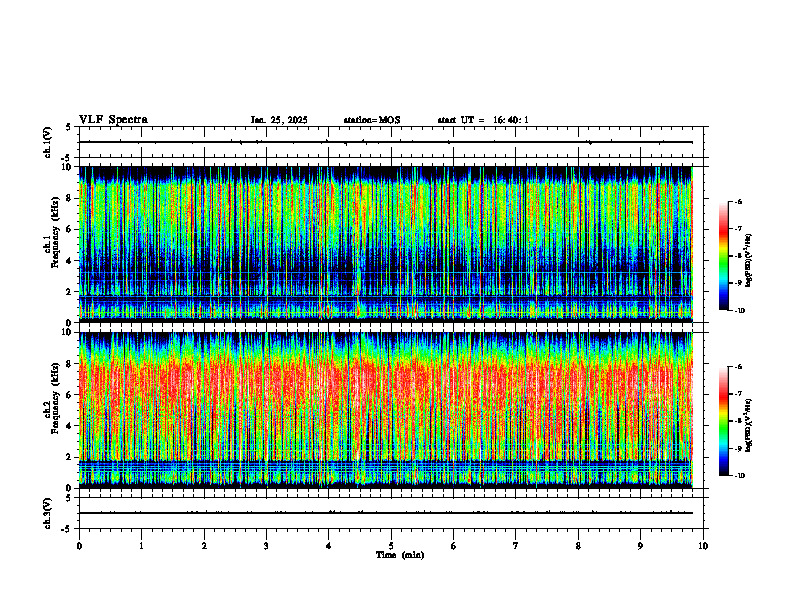Click the time axis tick label 1
The height and width of the screenshot is (612, 792).
(x=141, y=546)
